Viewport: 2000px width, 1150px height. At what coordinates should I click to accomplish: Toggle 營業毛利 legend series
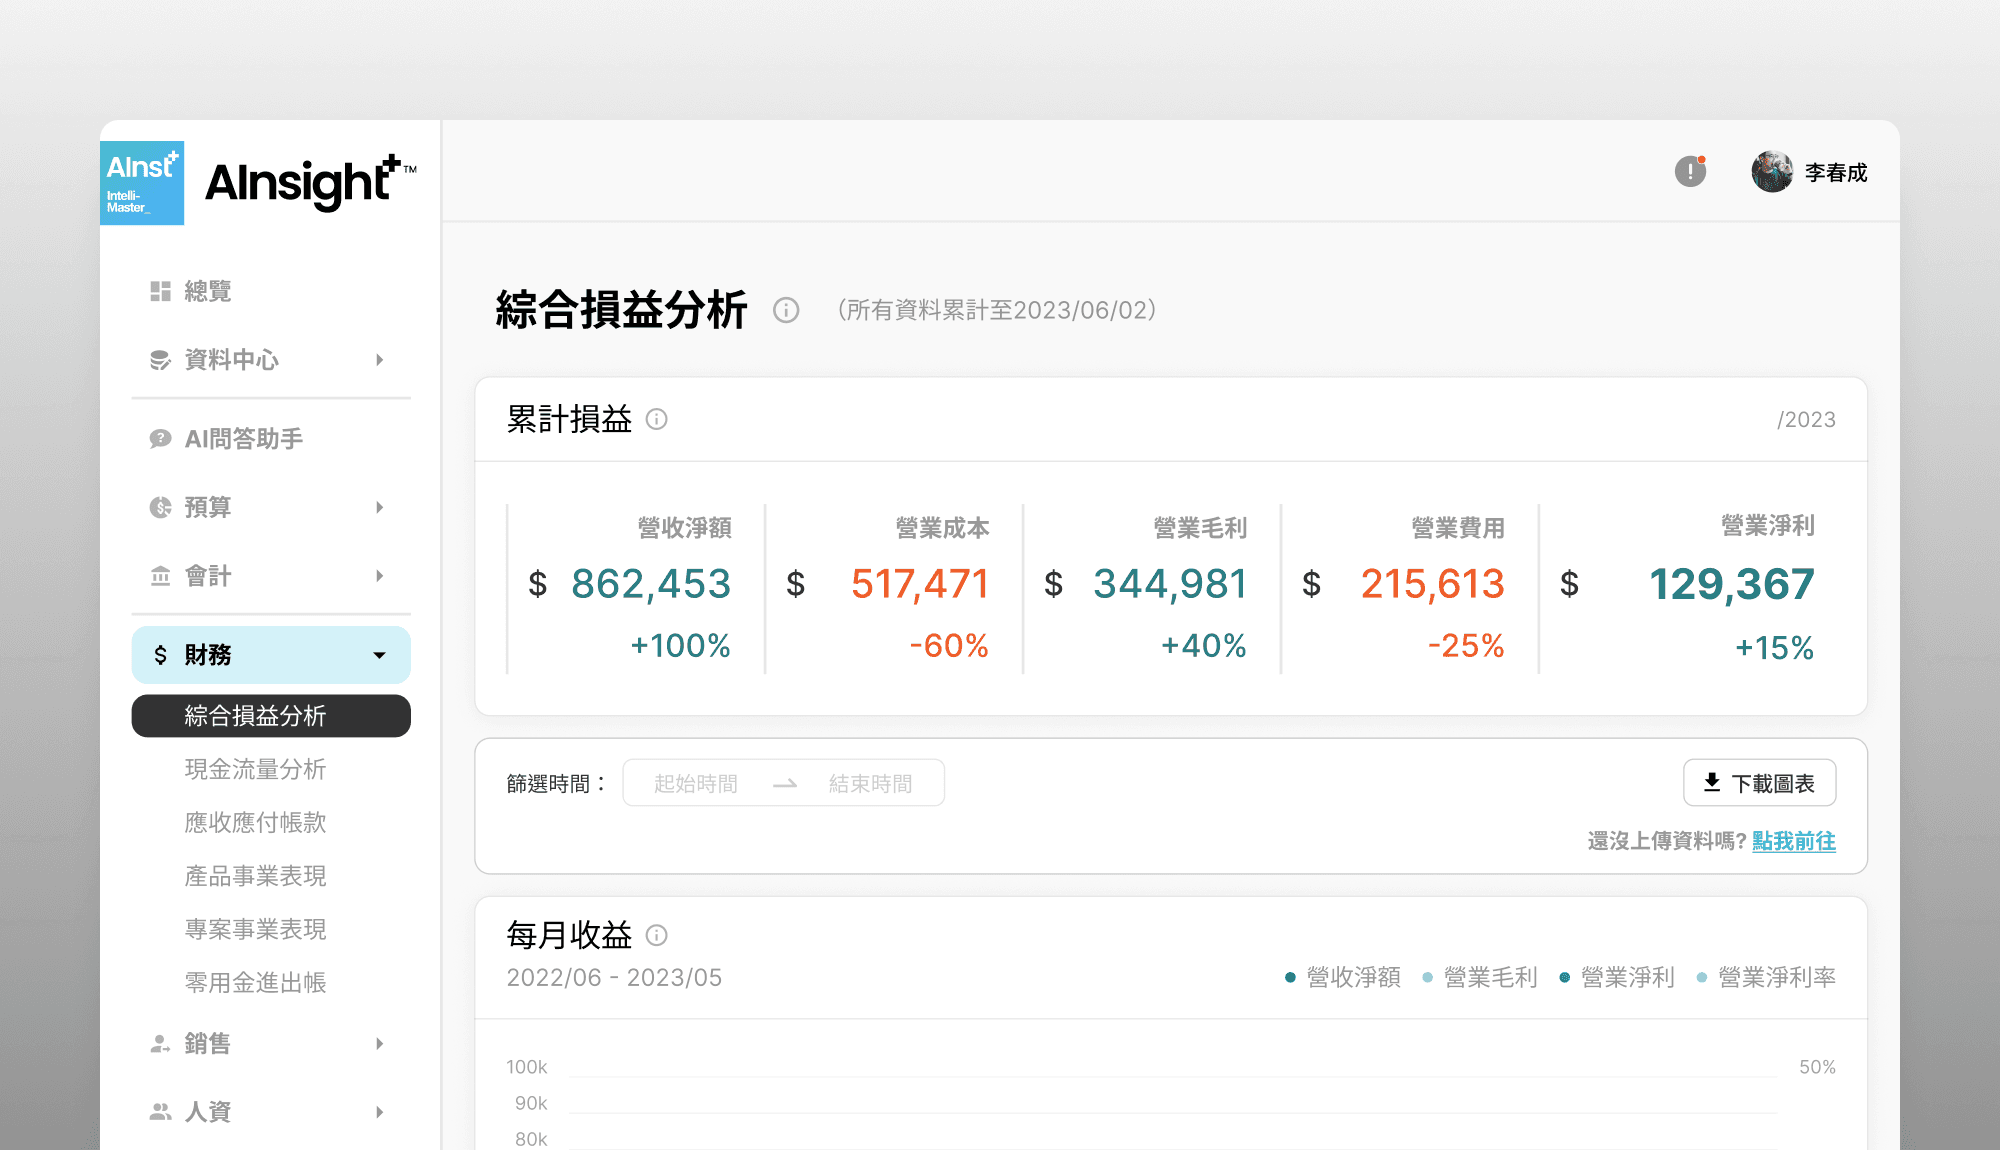coord(1489,977)
